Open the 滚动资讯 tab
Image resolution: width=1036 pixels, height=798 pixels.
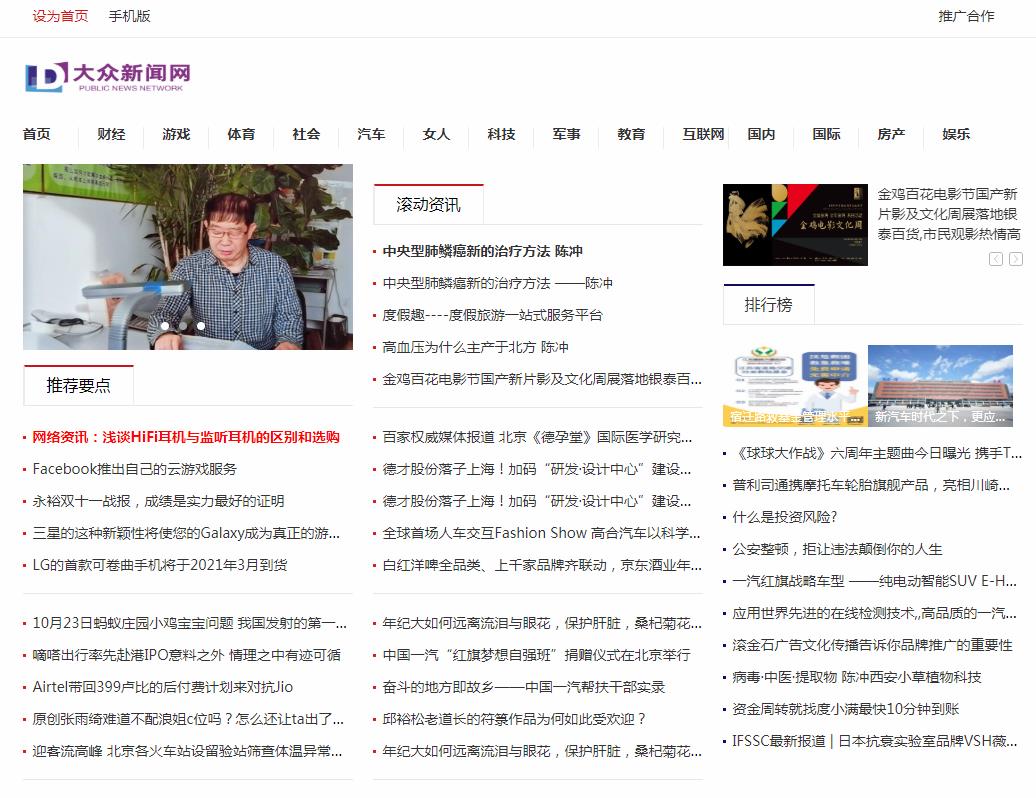click(428, 205)
